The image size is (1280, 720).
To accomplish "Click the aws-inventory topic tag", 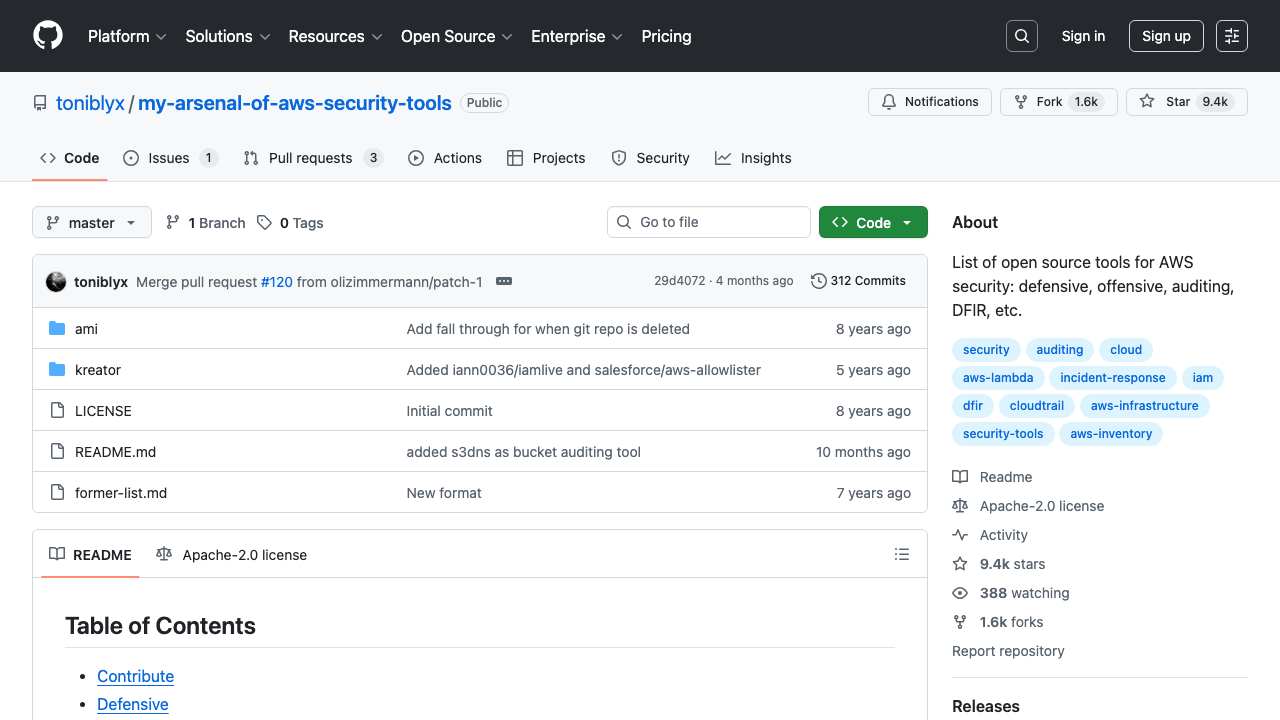I will pos(1111,434).
